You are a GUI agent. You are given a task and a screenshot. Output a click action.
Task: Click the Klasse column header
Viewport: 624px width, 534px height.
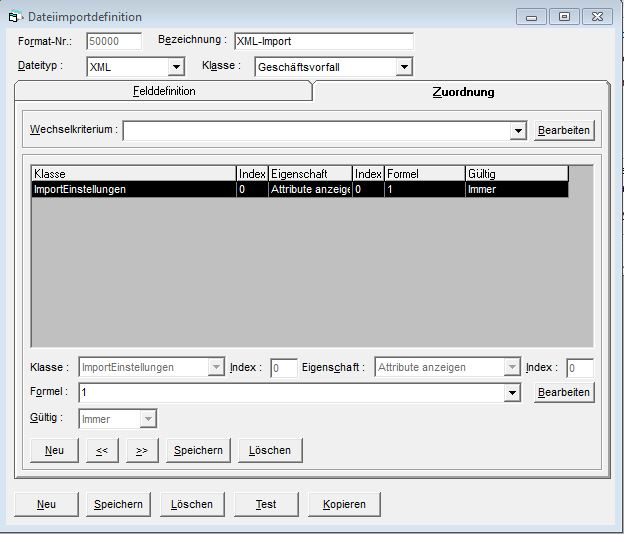click(x=134, y=174)
